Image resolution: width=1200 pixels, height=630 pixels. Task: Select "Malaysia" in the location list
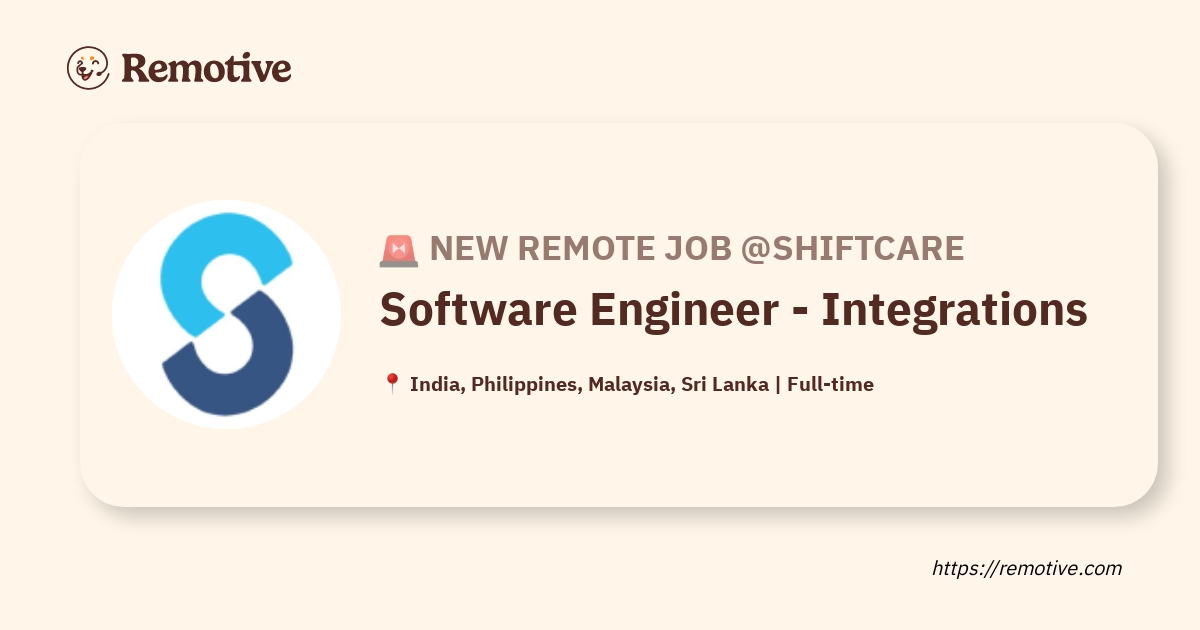coord(630,384)
